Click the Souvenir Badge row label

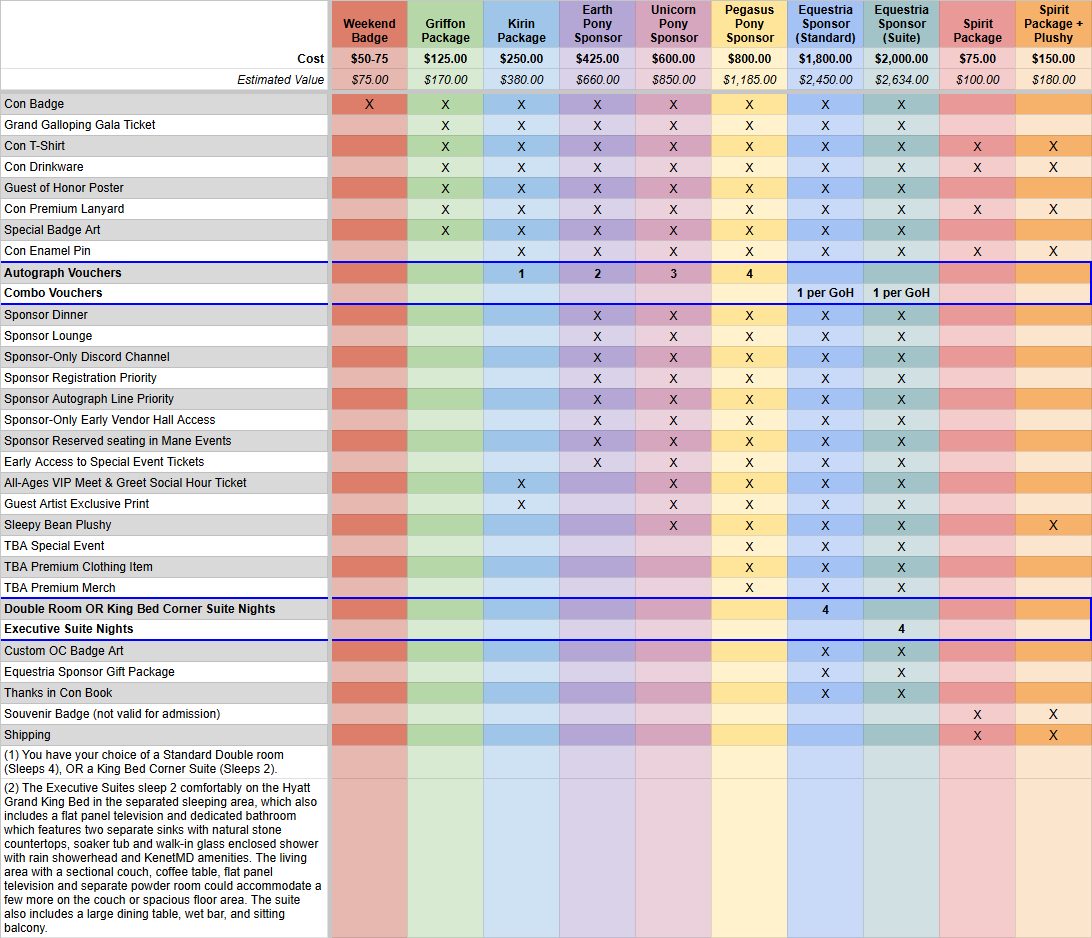click(112, 714)
